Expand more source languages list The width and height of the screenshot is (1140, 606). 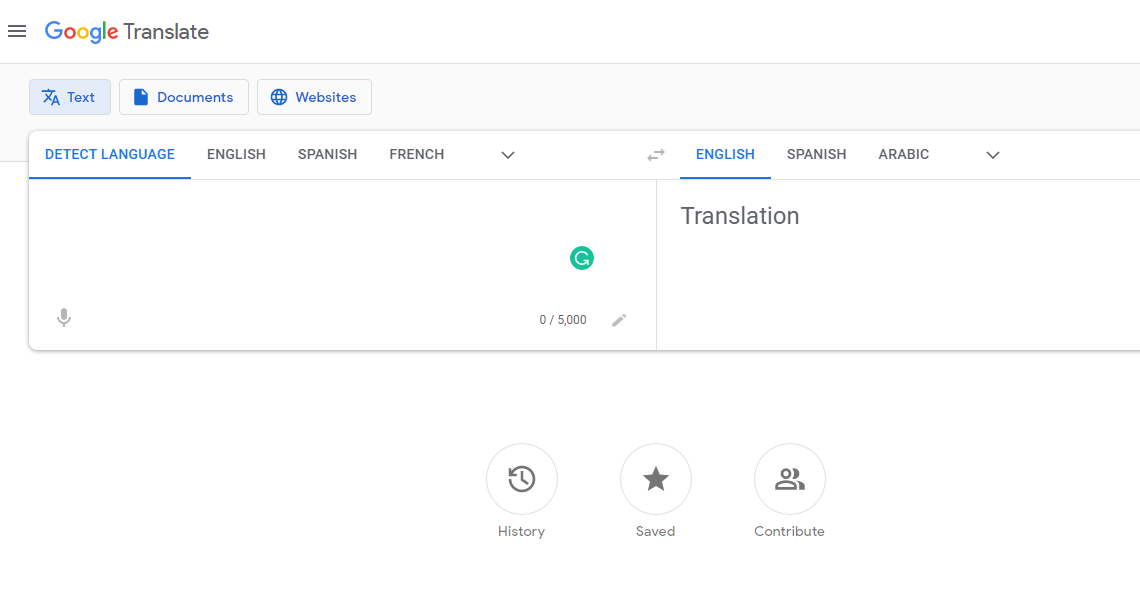[508, 155]
